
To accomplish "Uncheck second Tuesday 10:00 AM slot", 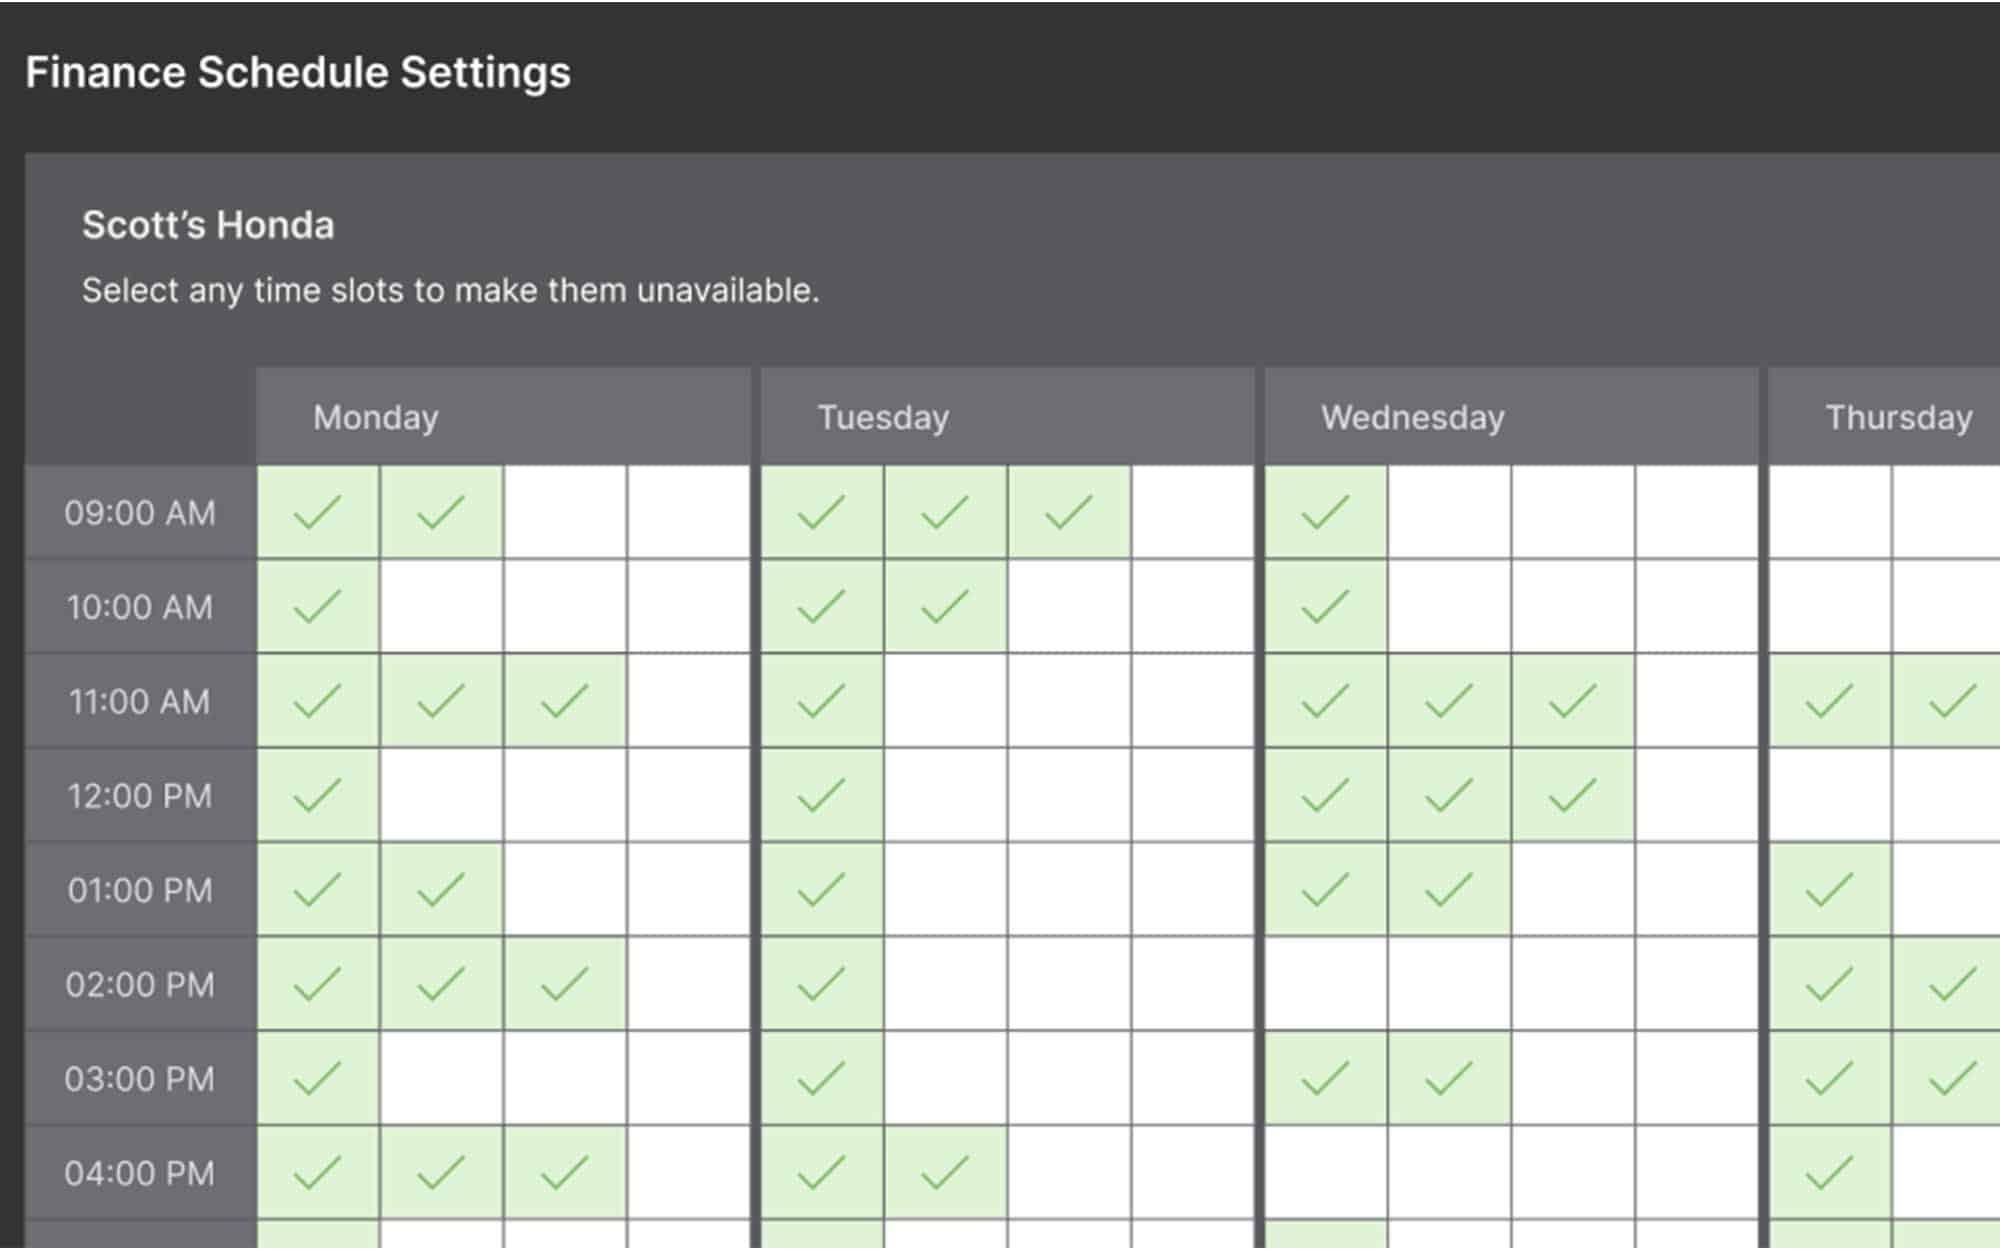I will (945, 606).
